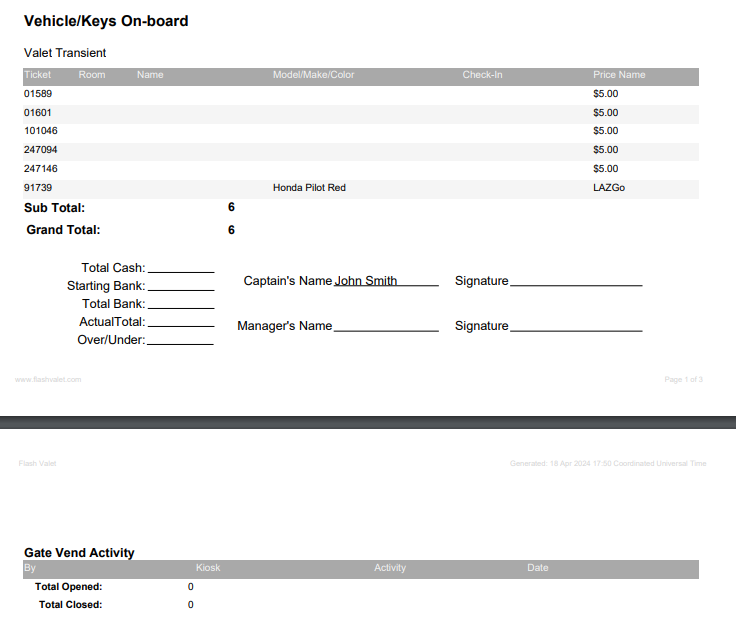Click the 'Total Bank:' blank line
The image size is (736, 623).
(181, 306)
